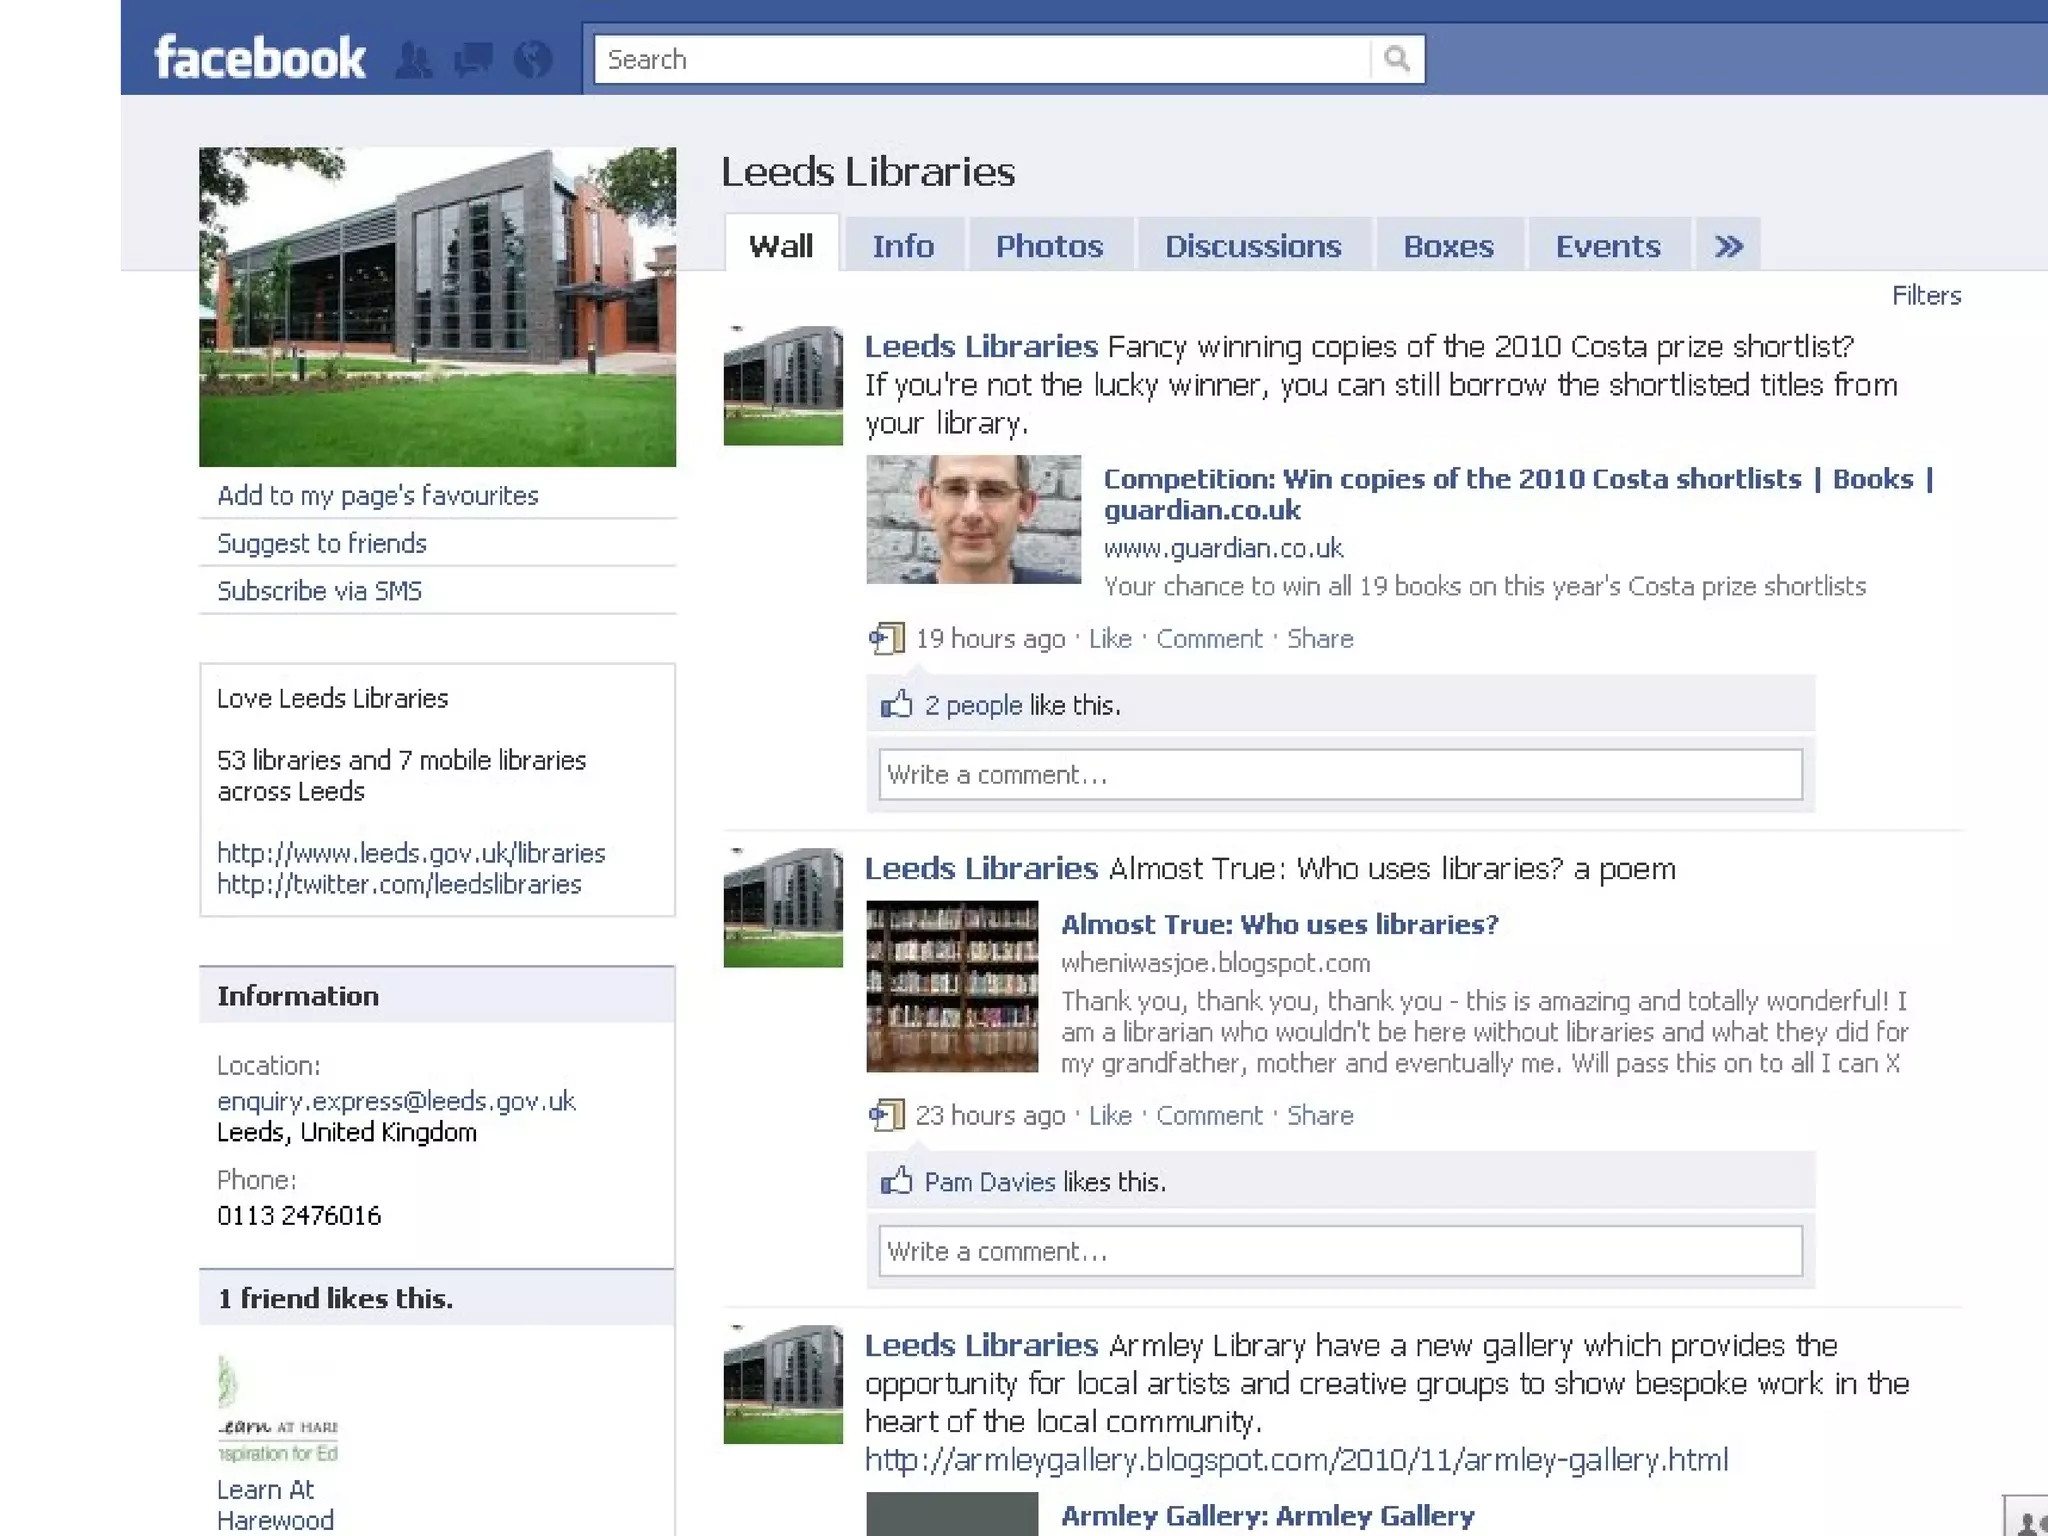The width and height of the screenshot is (2048, 1536).
Task: Open the Filters option on wall
Action: click(1926, 296)
